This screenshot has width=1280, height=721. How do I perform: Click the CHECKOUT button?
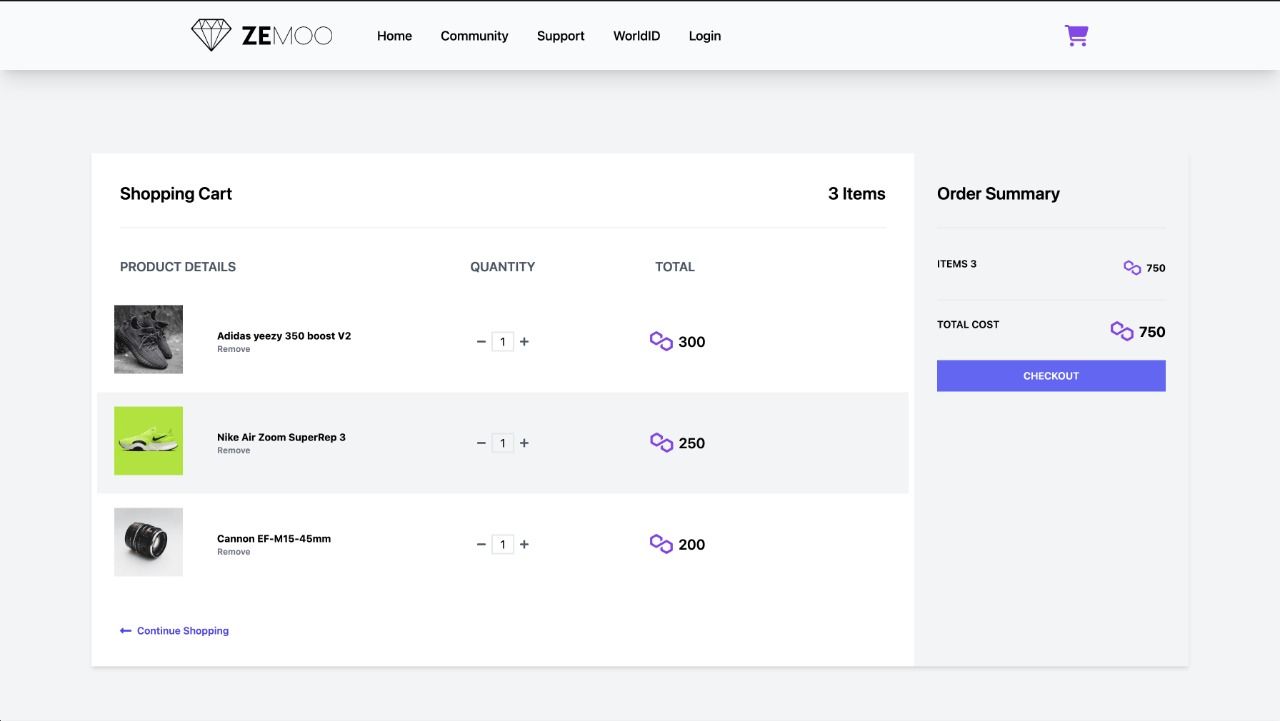[x=1051, y=376]
